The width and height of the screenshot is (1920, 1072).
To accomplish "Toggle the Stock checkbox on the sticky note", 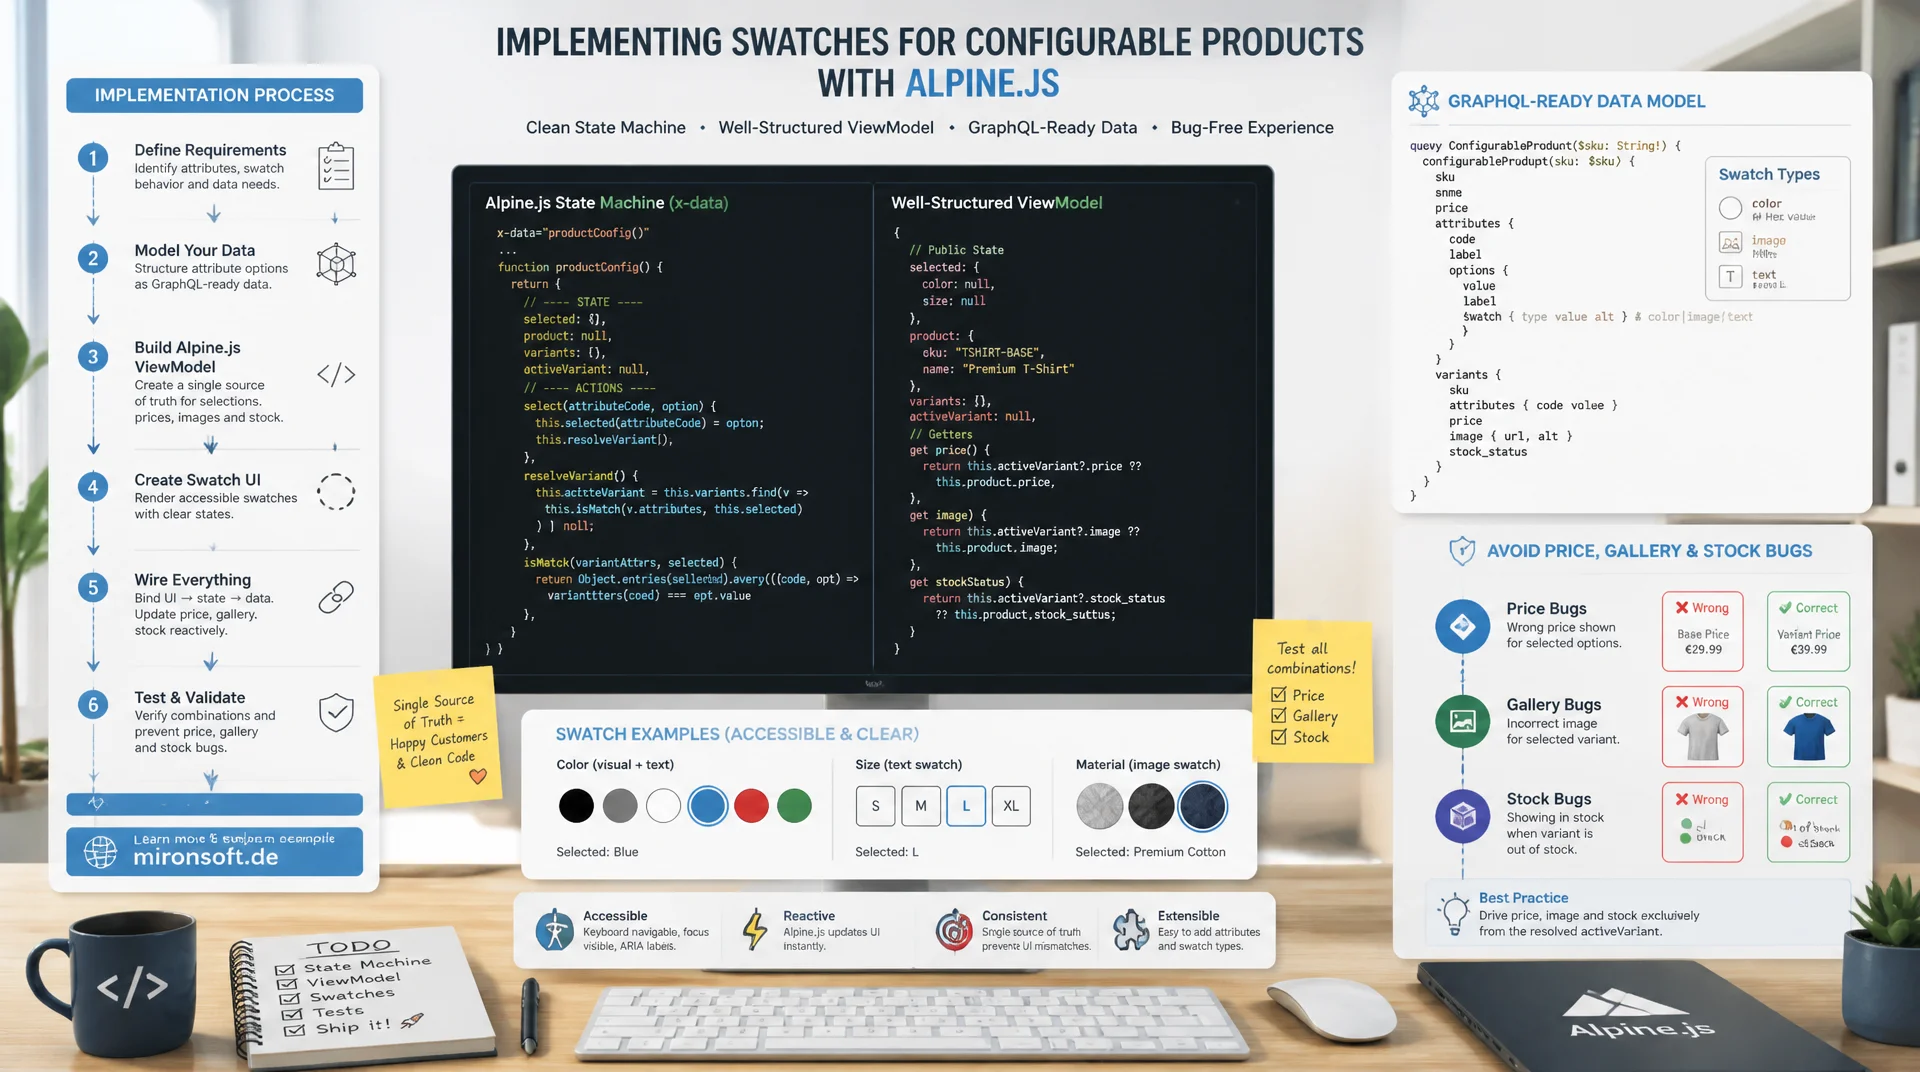I will 1278,737.
